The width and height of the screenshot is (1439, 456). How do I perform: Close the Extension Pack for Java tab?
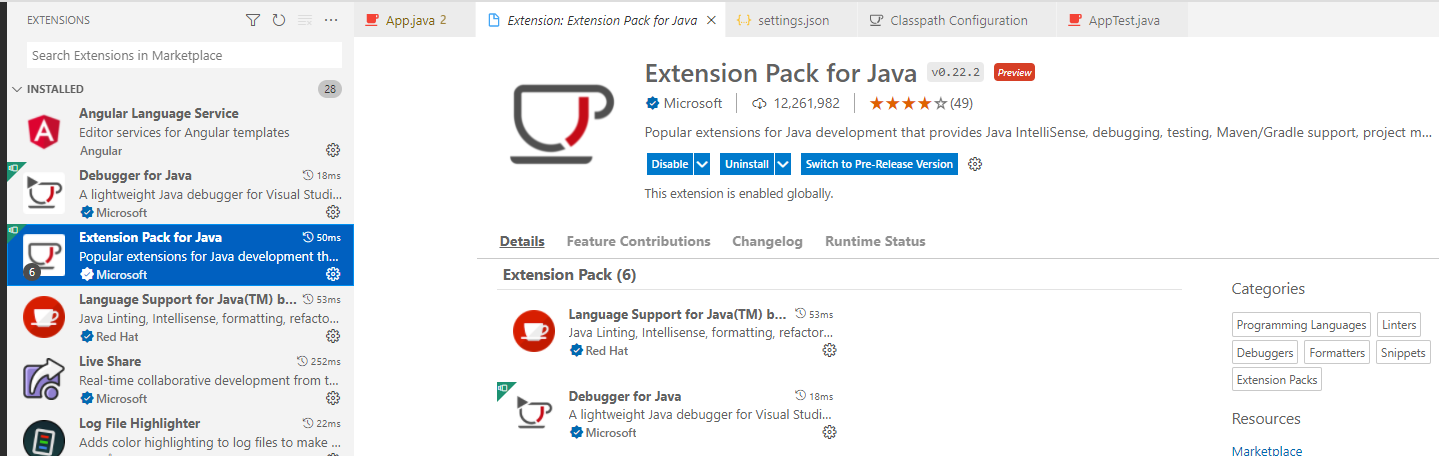(711, 20)
